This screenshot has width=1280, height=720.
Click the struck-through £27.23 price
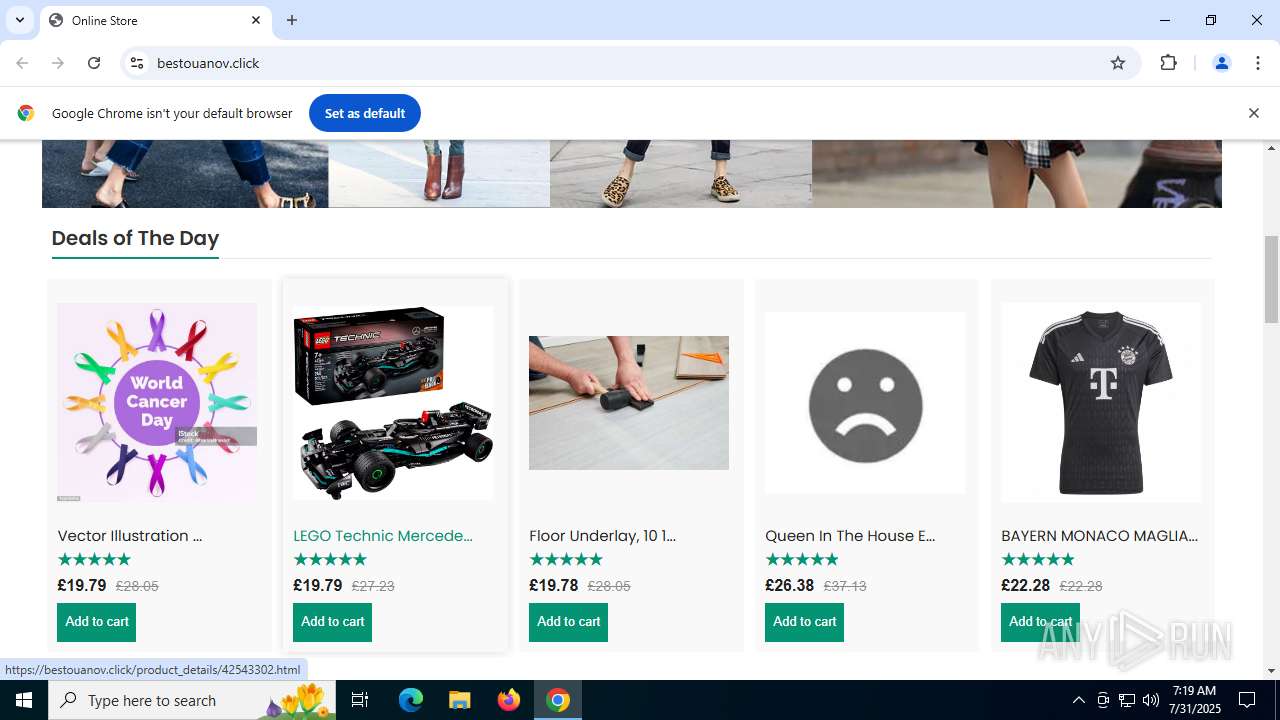[x=373, y=586]
